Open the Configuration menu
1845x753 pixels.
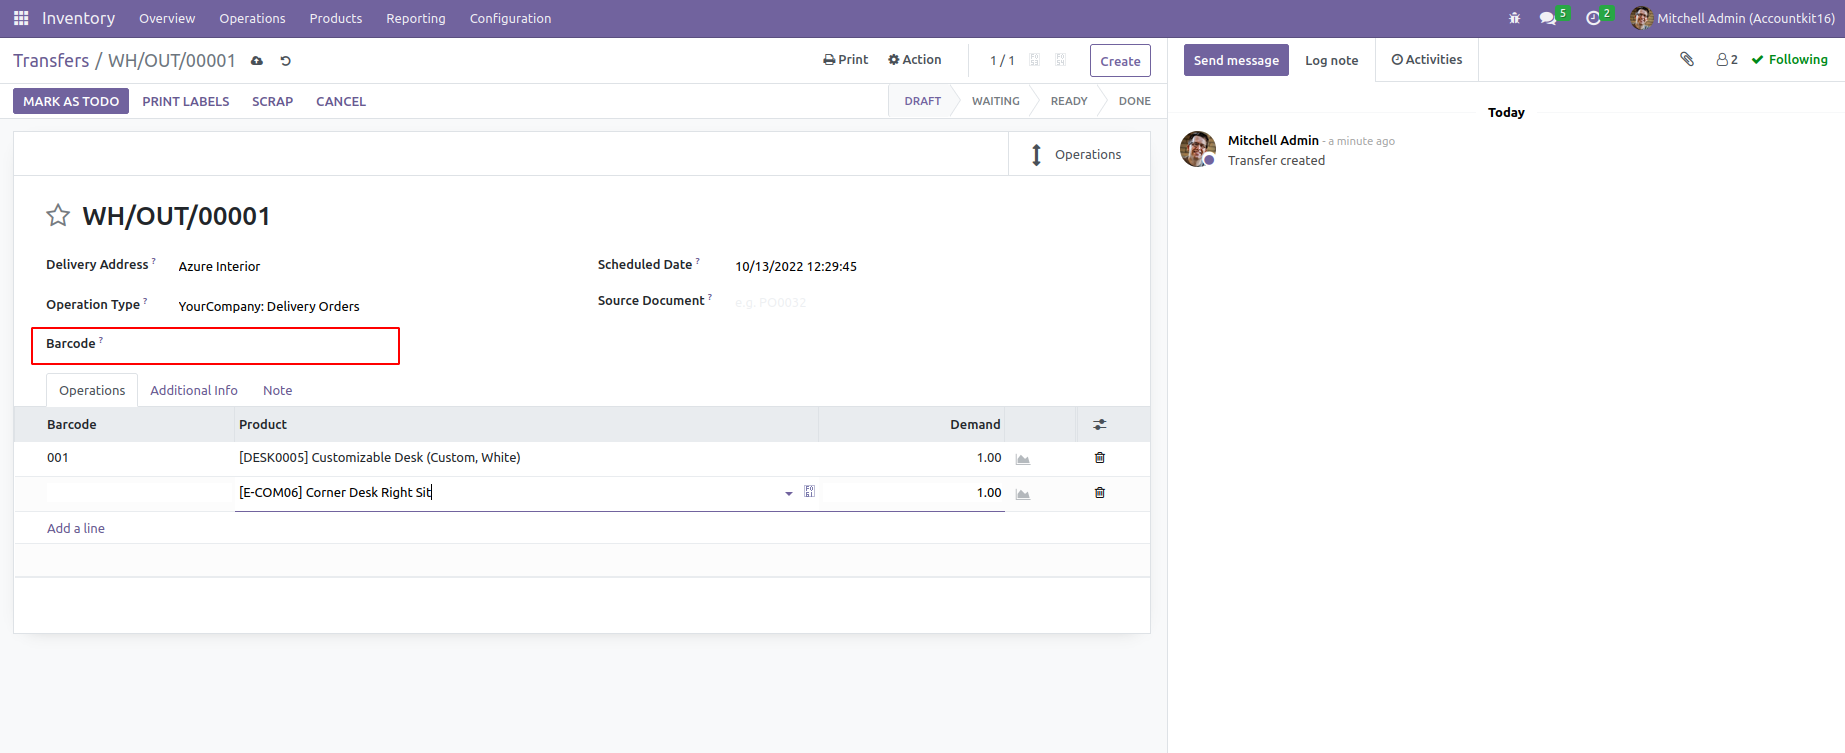[x=511, y=18]
